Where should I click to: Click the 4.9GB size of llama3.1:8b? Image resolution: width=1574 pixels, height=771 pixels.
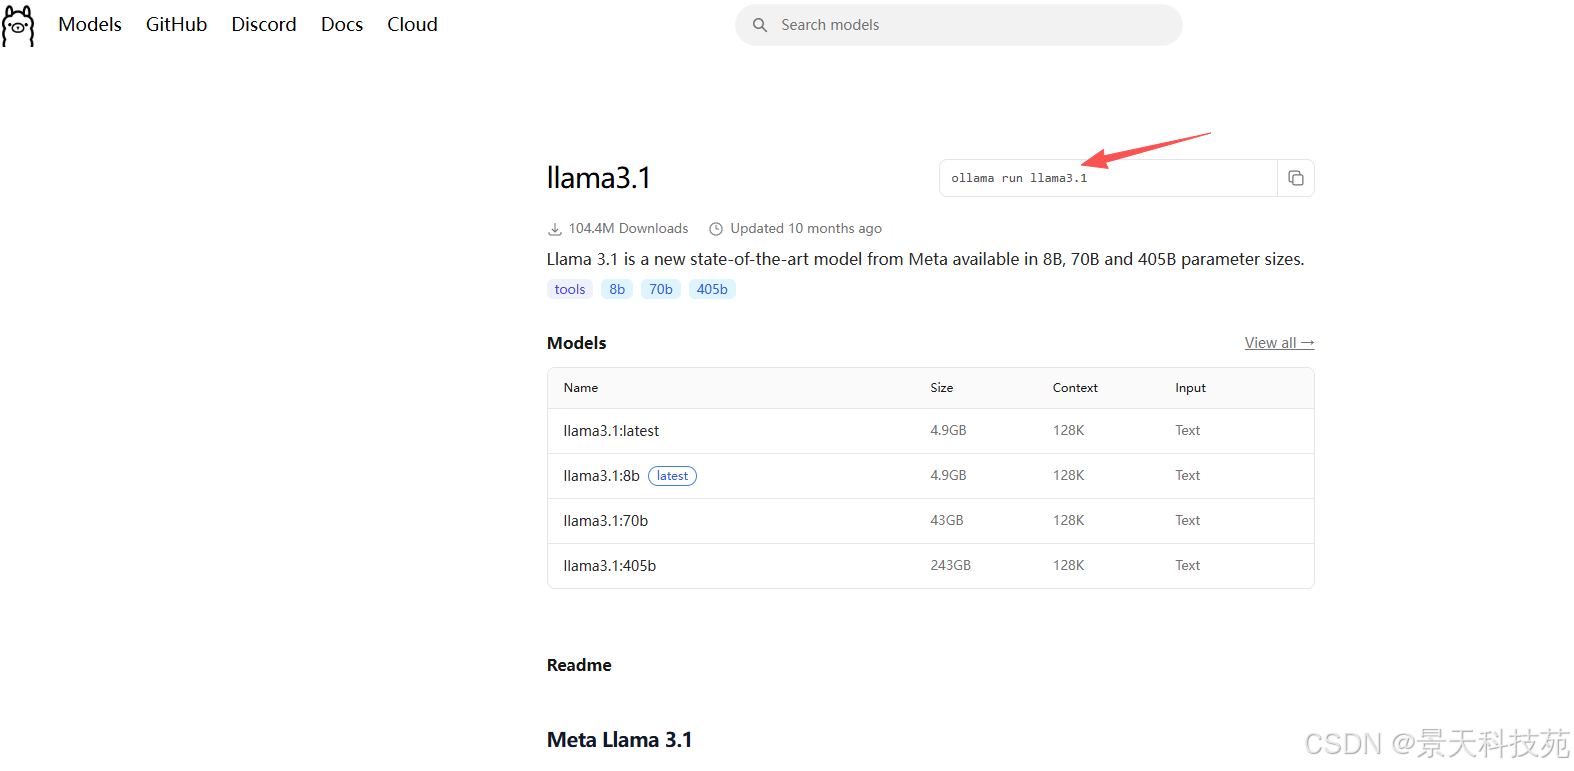tap(948, 476)
